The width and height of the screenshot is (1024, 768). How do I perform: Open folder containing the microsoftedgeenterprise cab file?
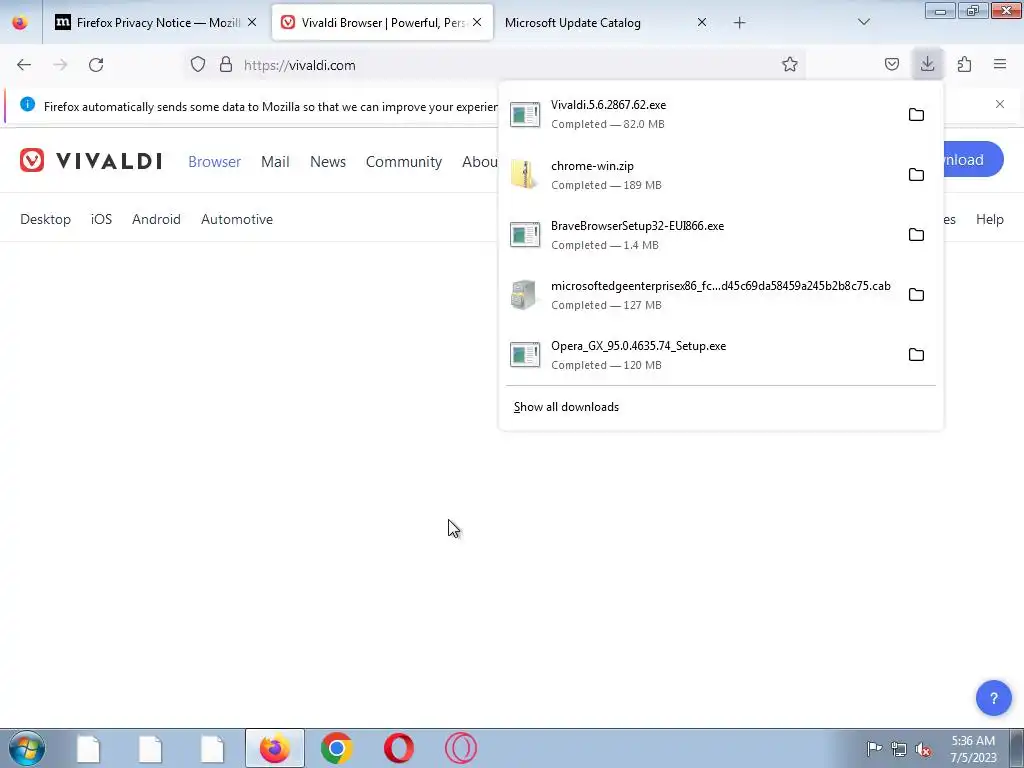tap(916, 295)
